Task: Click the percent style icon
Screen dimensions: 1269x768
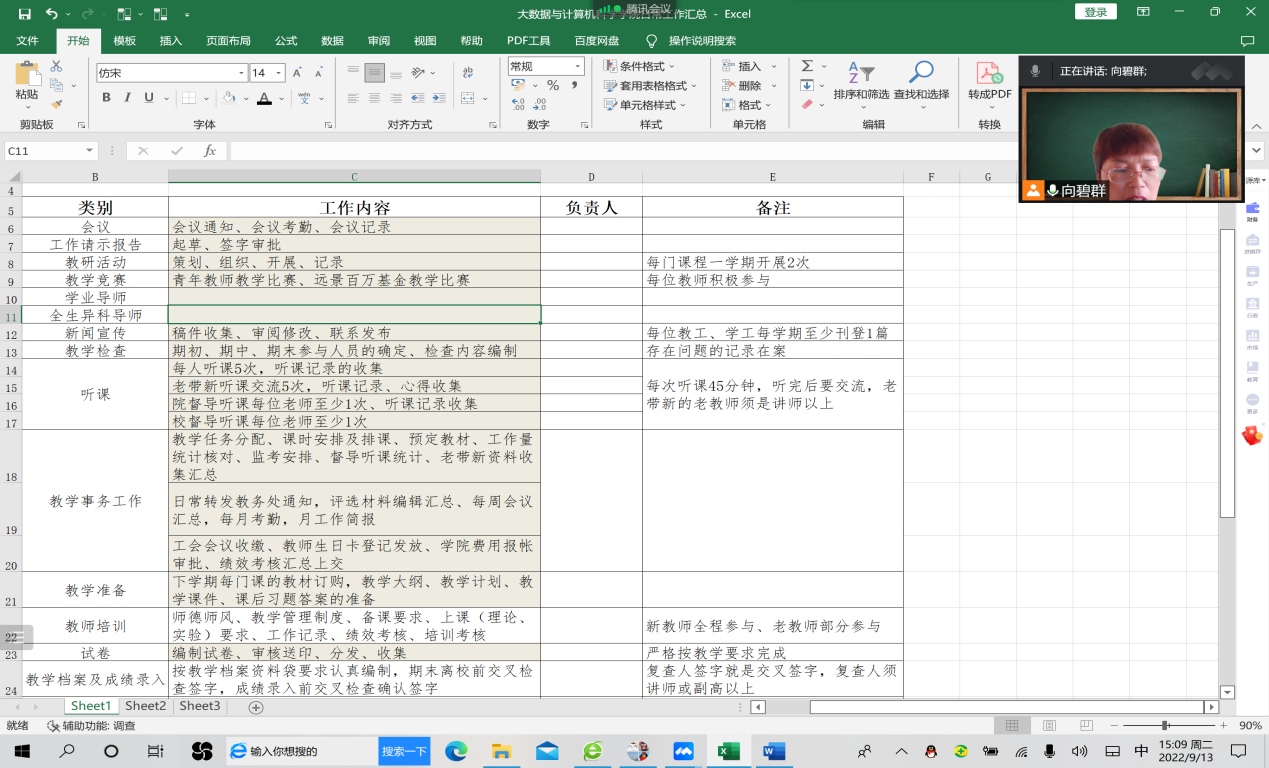Action: (x=553, y=86)
